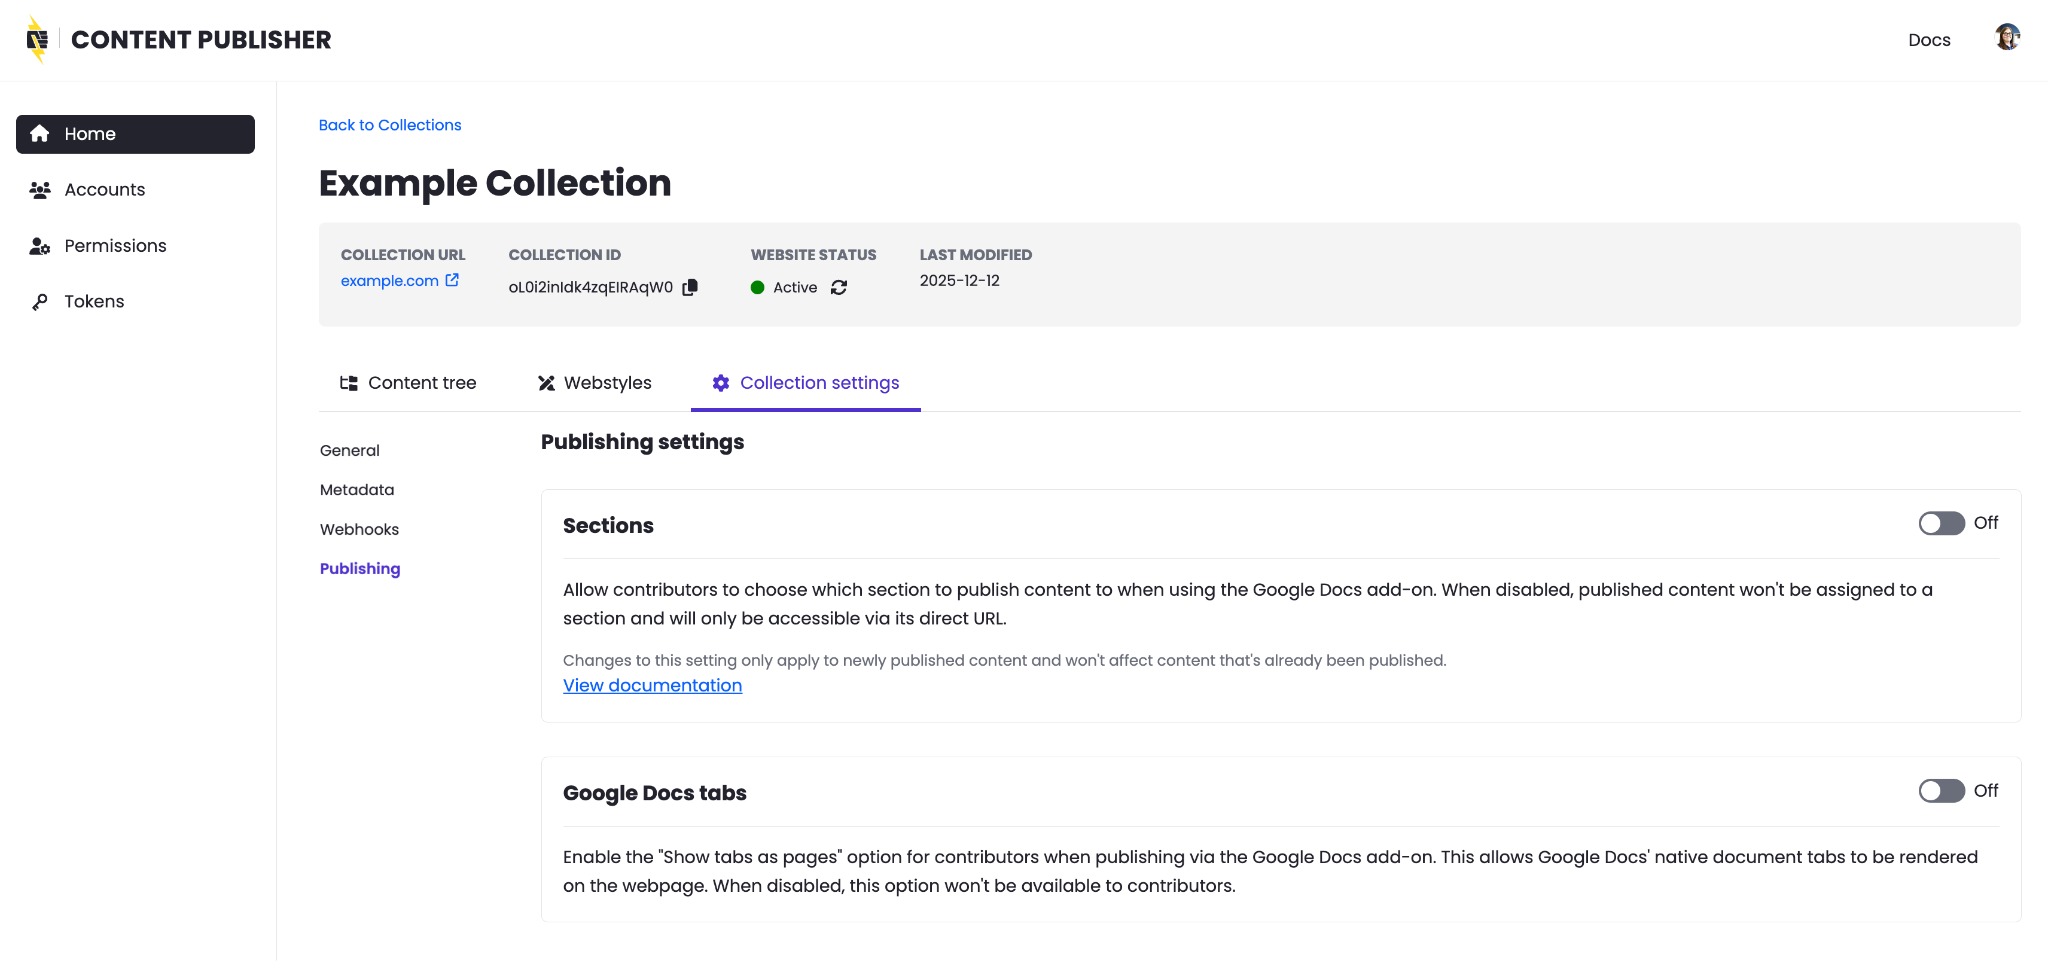Refresh the website status

(x=839, y=288)
